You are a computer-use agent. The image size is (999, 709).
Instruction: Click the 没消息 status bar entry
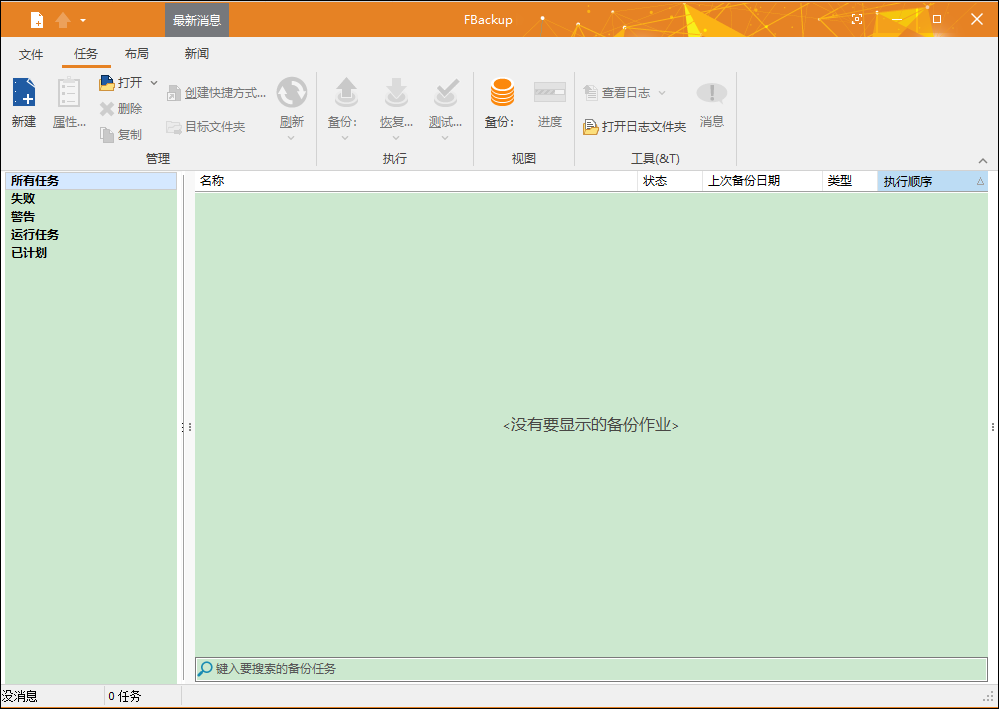[20, 696]
